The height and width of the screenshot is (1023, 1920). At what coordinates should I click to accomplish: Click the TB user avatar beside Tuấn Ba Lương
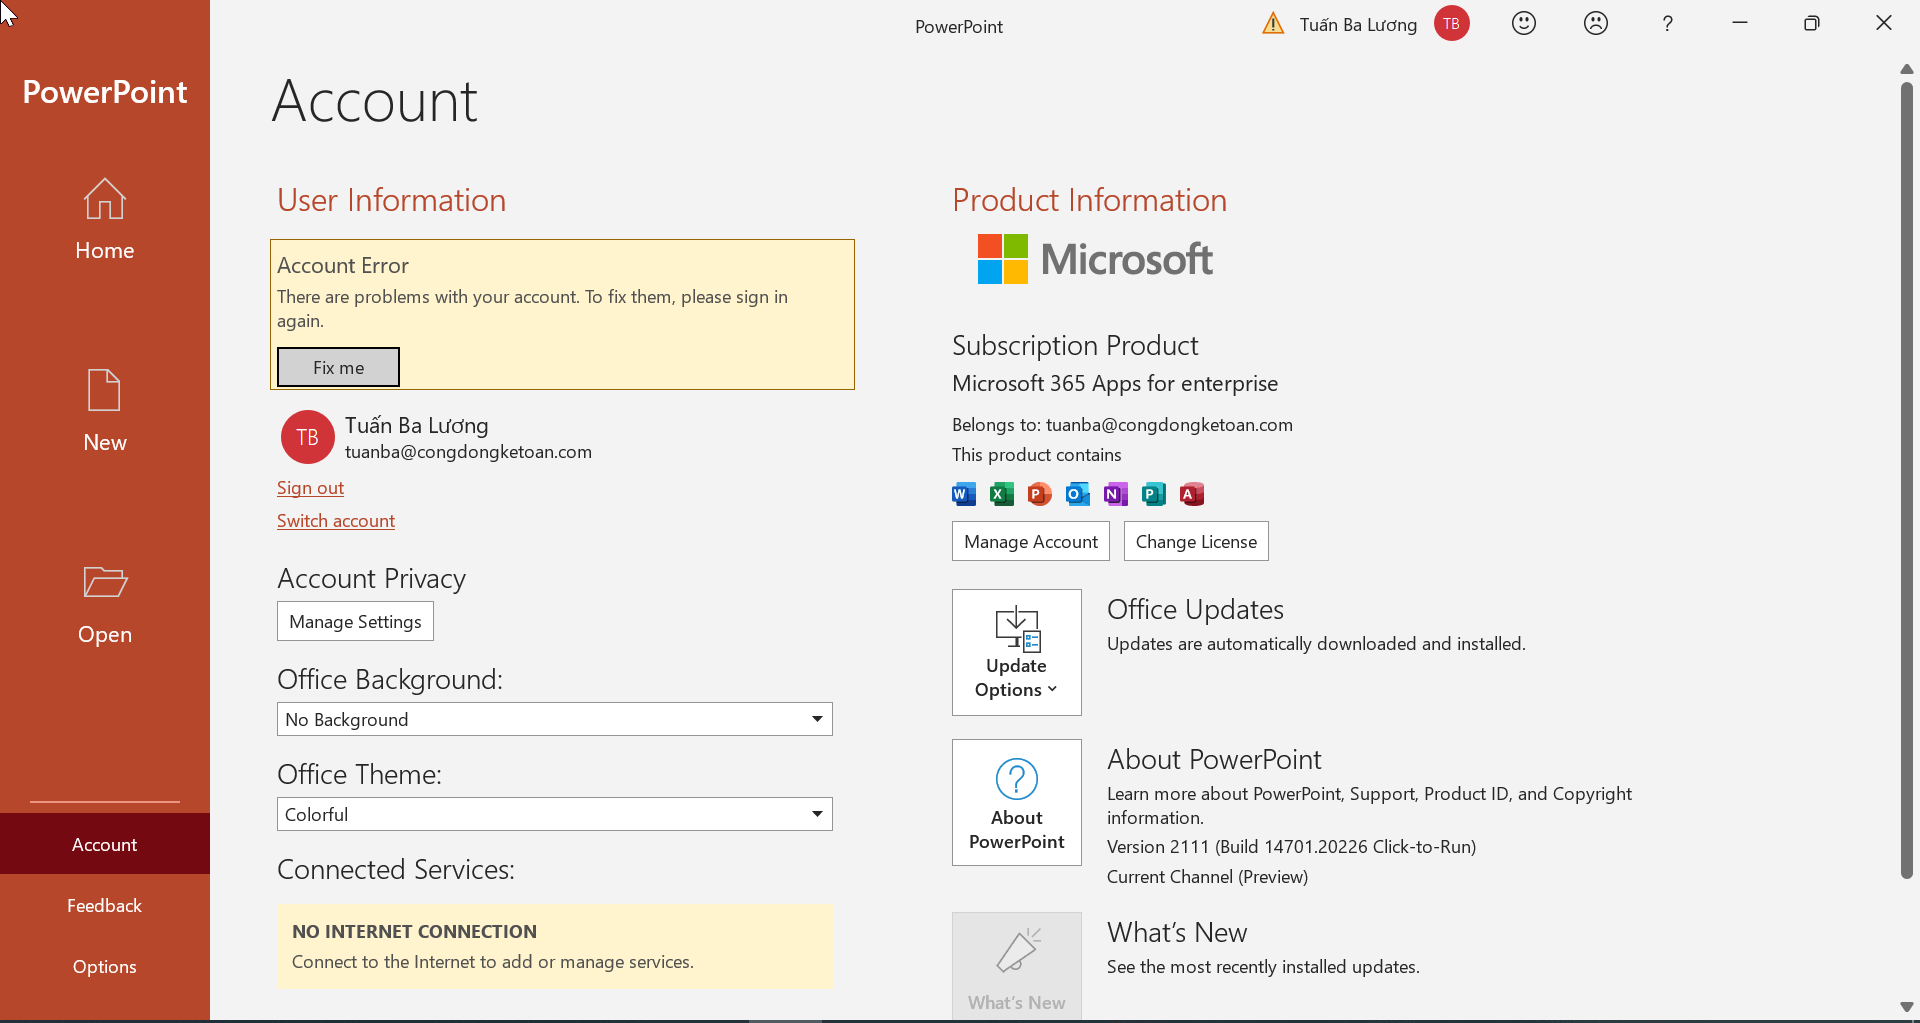click(307, 437)
